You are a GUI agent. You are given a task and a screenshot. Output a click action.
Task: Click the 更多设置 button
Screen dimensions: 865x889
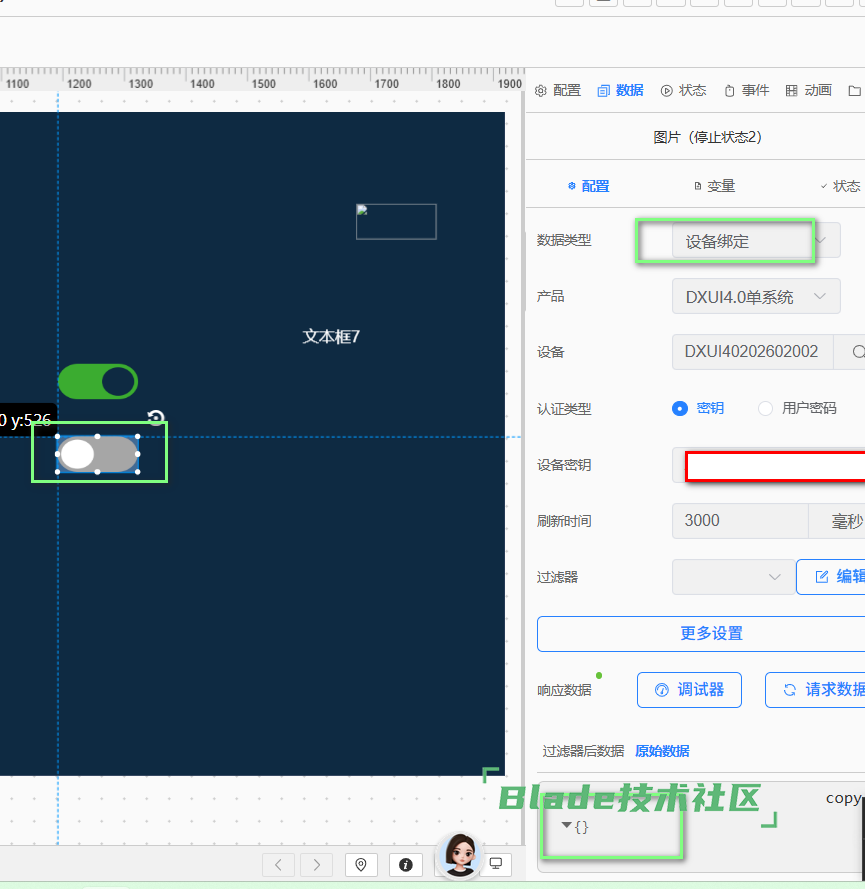[x=710, y=633]
